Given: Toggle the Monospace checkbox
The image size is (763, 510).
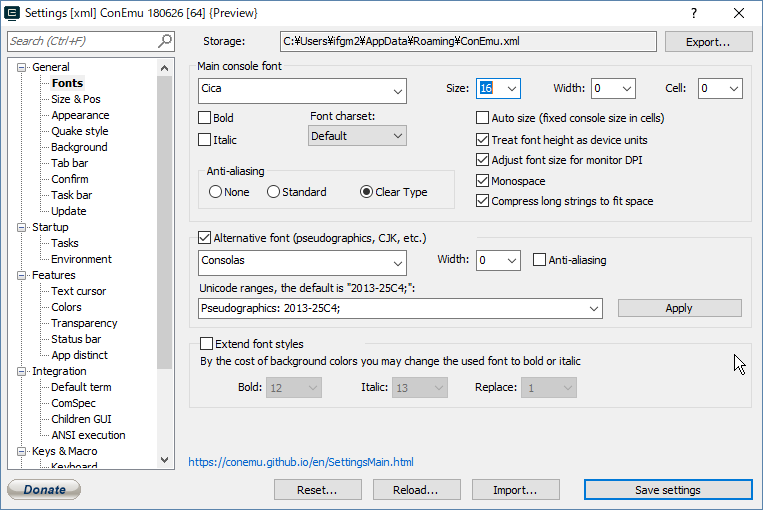Looking at the screenshot, I should 484,181.
